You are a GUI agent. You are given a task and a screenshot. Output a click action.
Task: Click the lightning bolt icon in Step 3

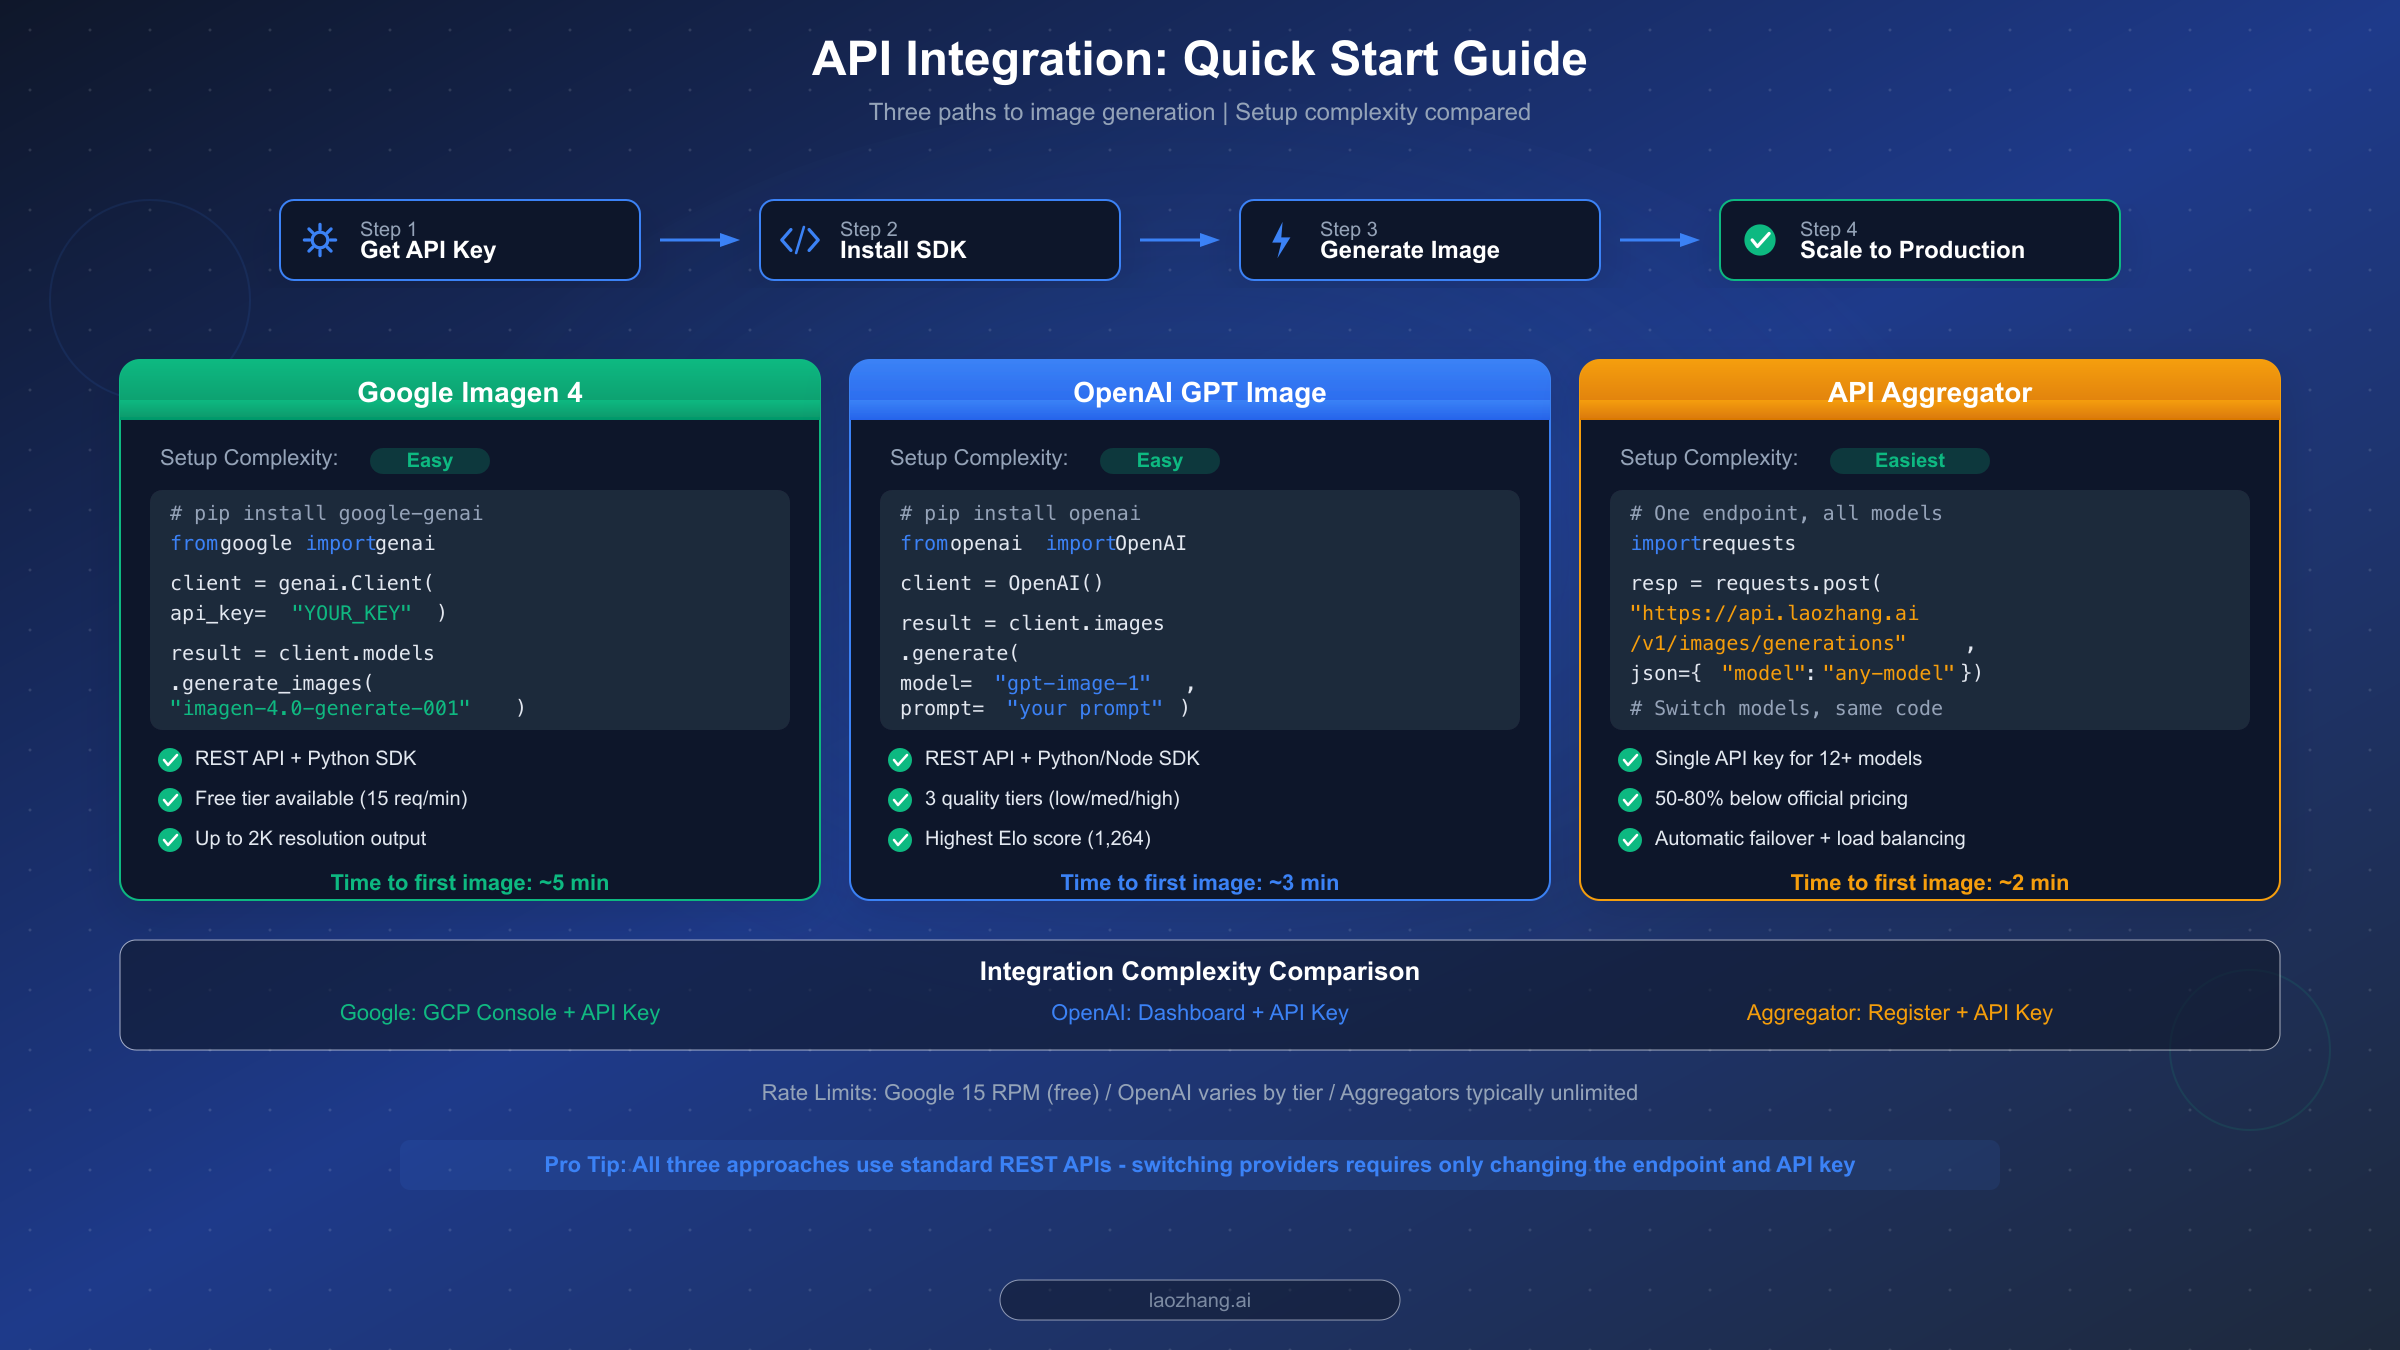coord(1280,240)
